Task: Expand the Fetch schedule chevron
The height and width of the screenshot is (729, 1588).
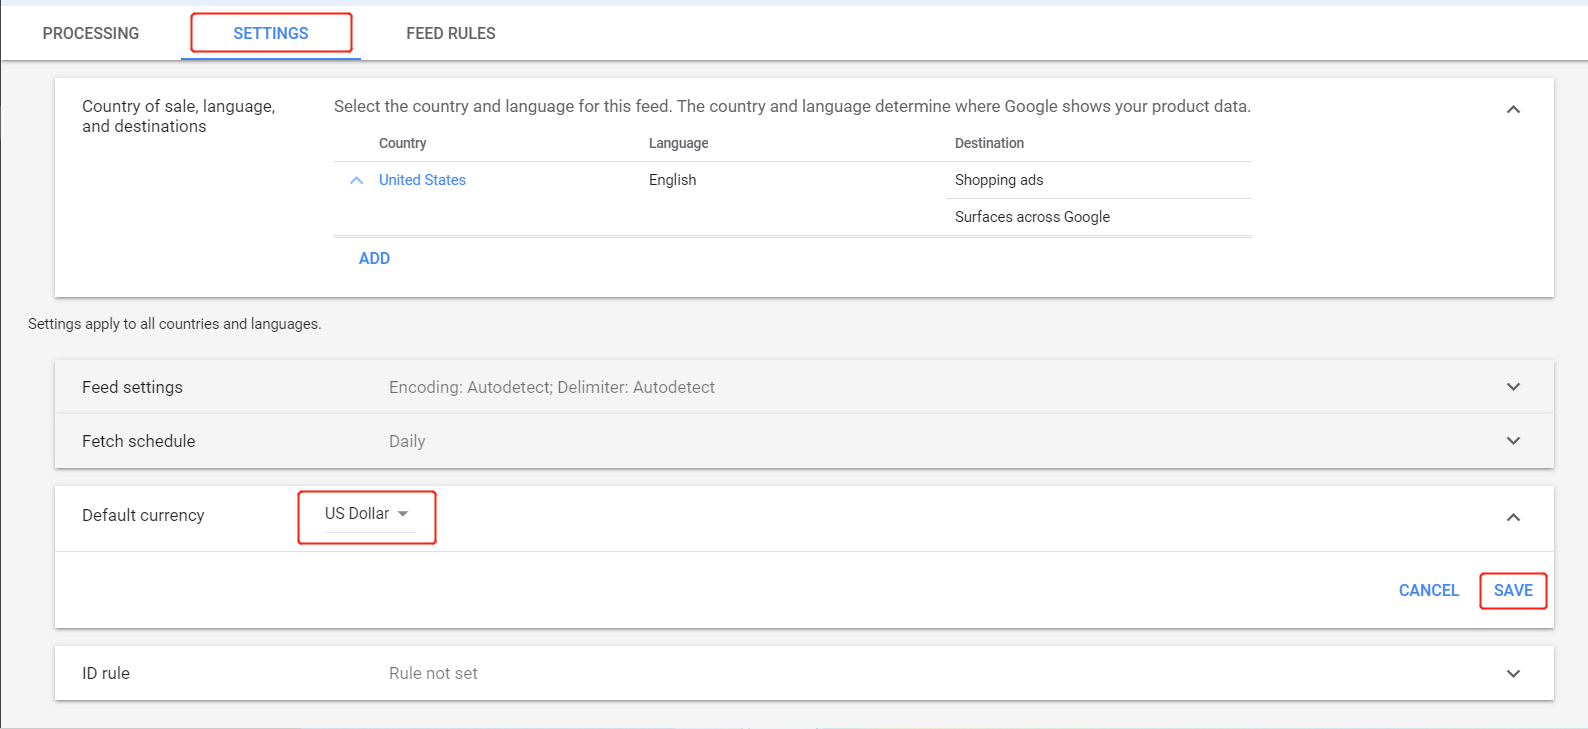Action: 1513,441
